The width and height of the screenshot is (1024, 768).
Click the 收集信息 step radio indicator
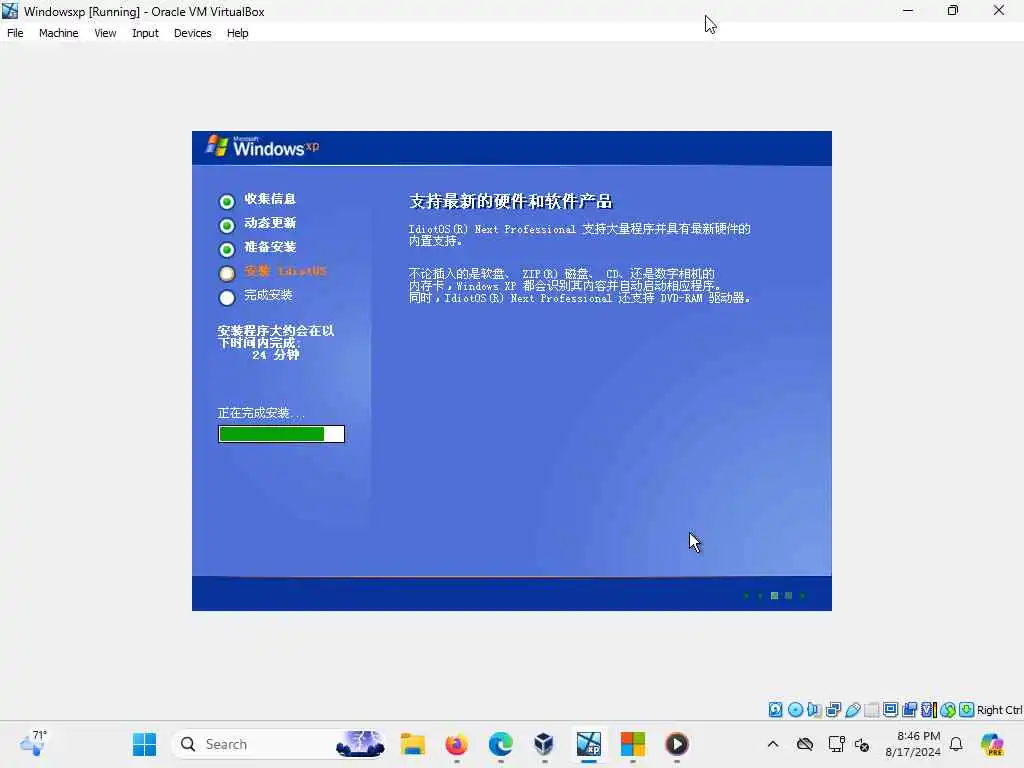tap(227, 201)
